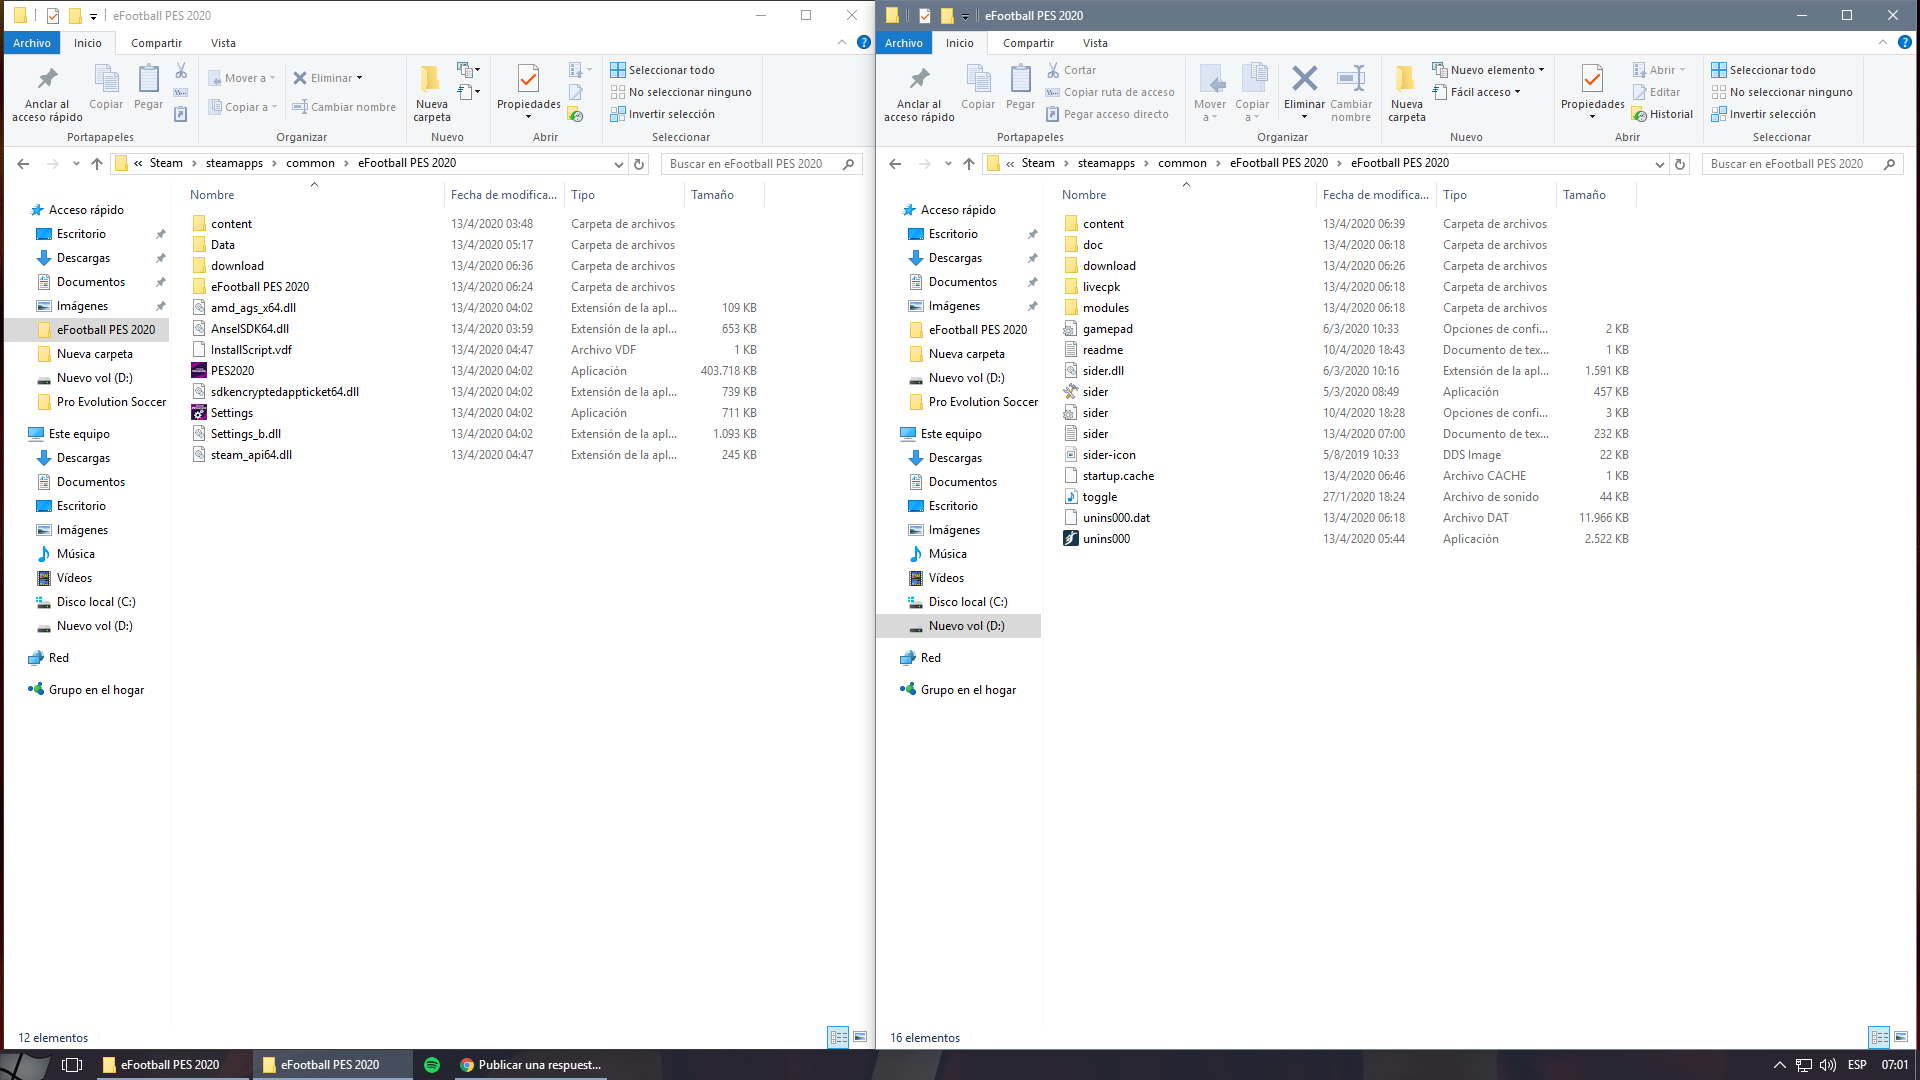Click Seleccionar todo in left window
Viewport: 1920px width, 1080px height.
tap(663, 70)
